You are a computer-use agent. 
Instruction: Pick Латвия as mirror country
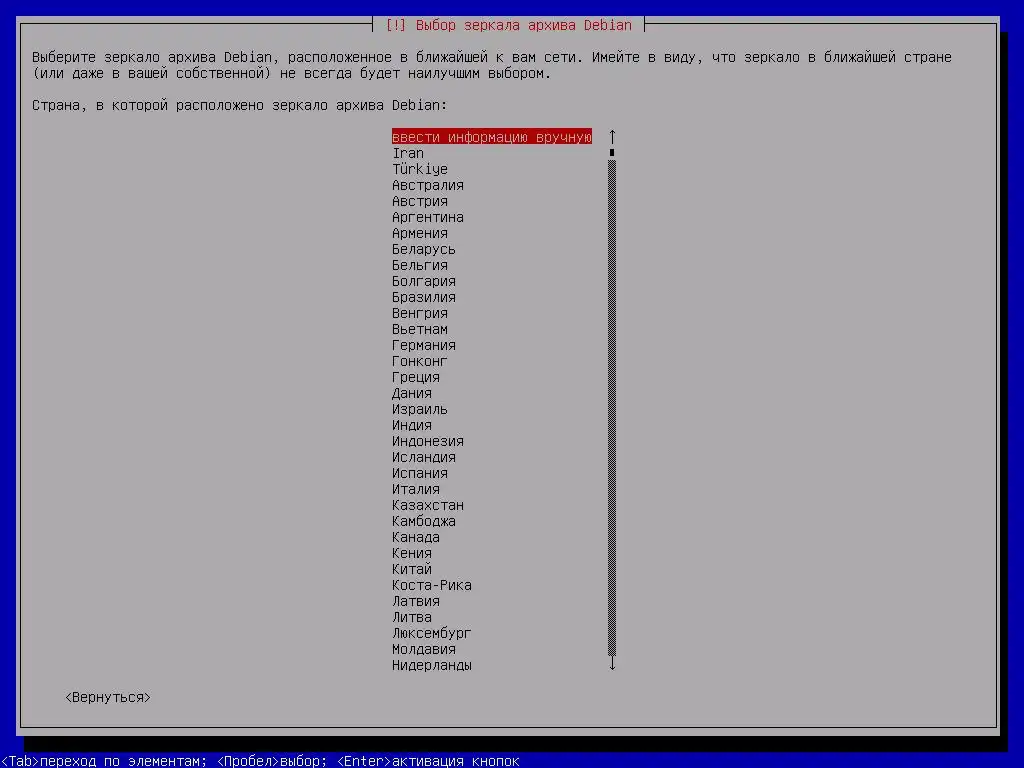tap(416, 601)
